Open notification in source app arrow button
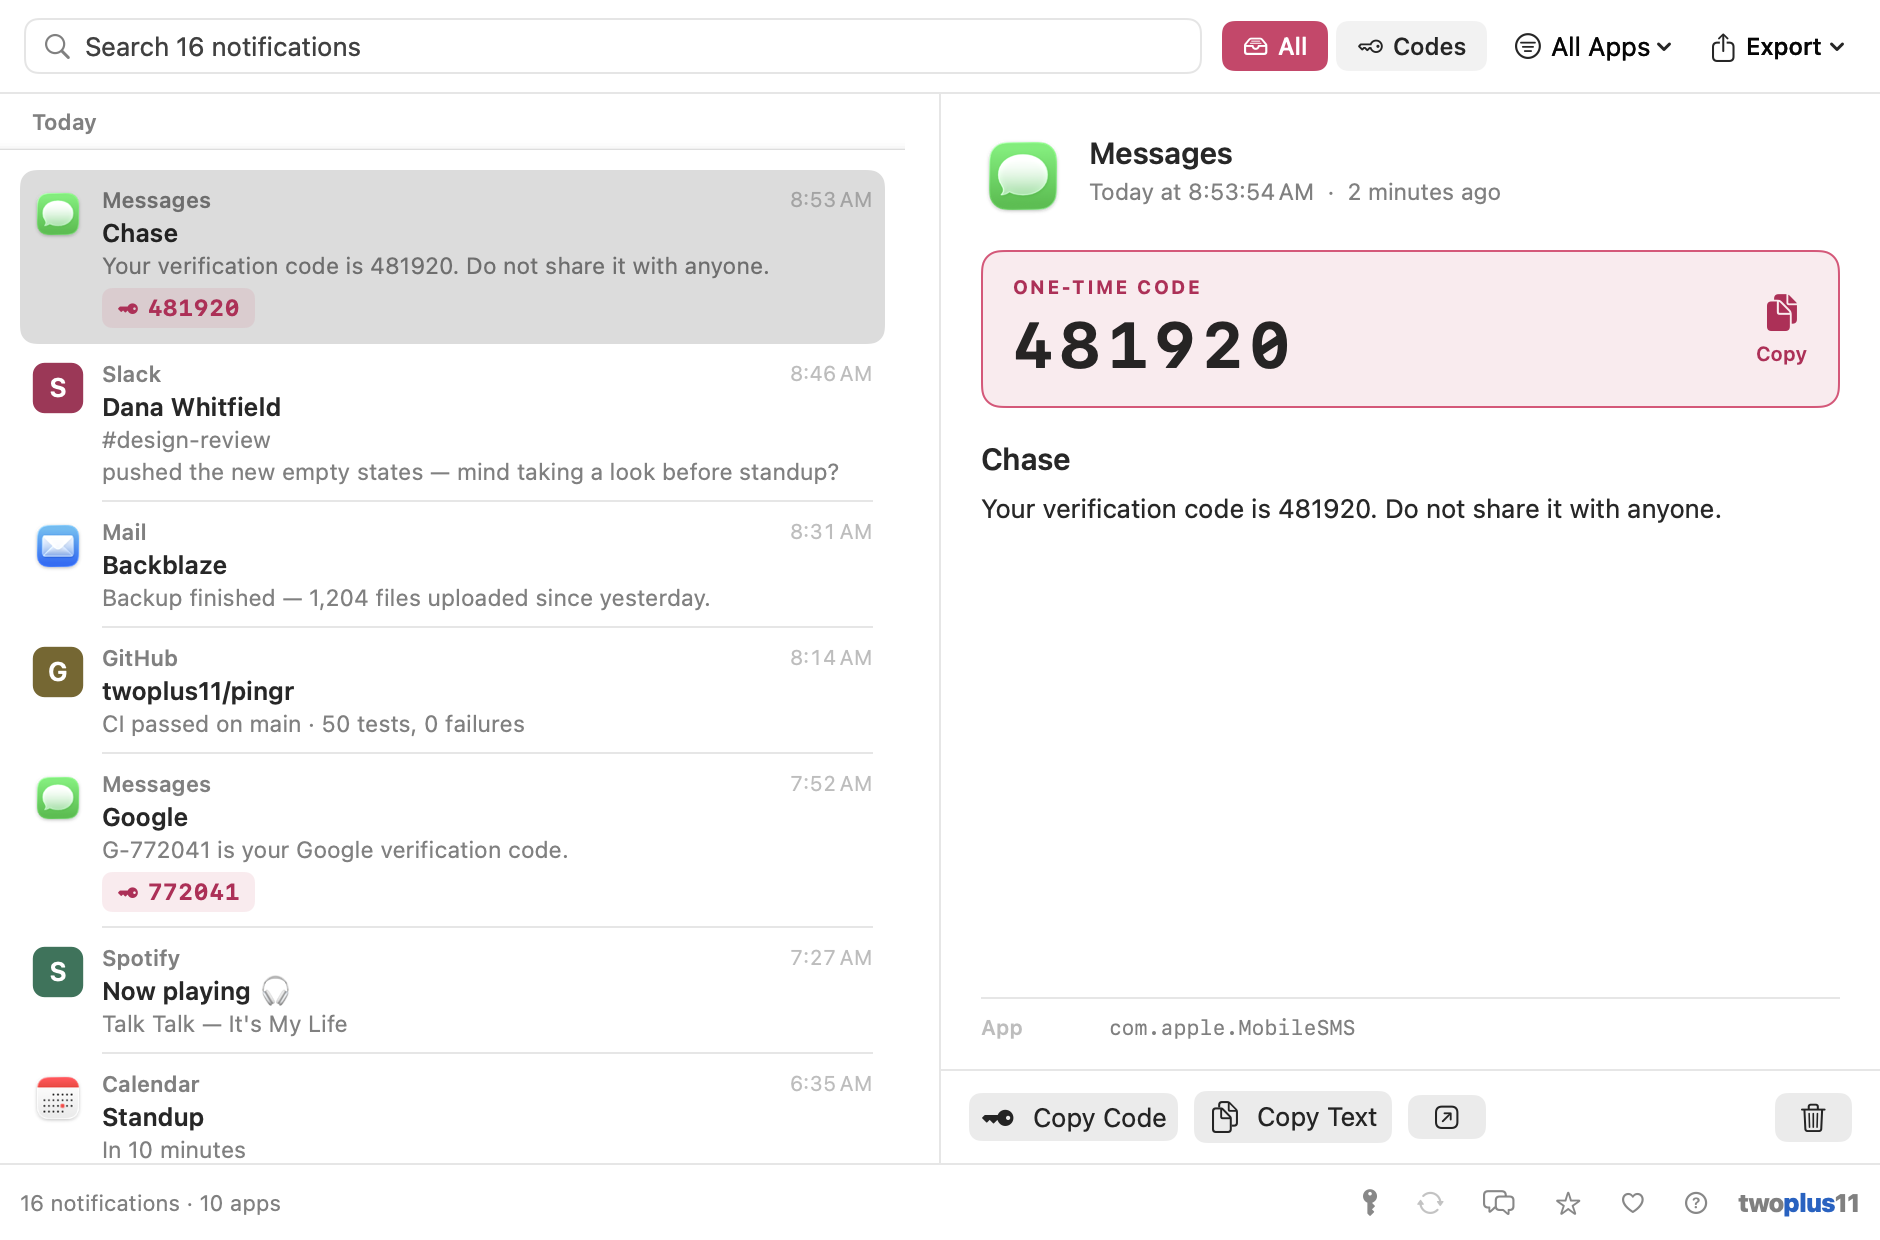This screenshot has height=1240, width=1880. coord(1446,1117)
